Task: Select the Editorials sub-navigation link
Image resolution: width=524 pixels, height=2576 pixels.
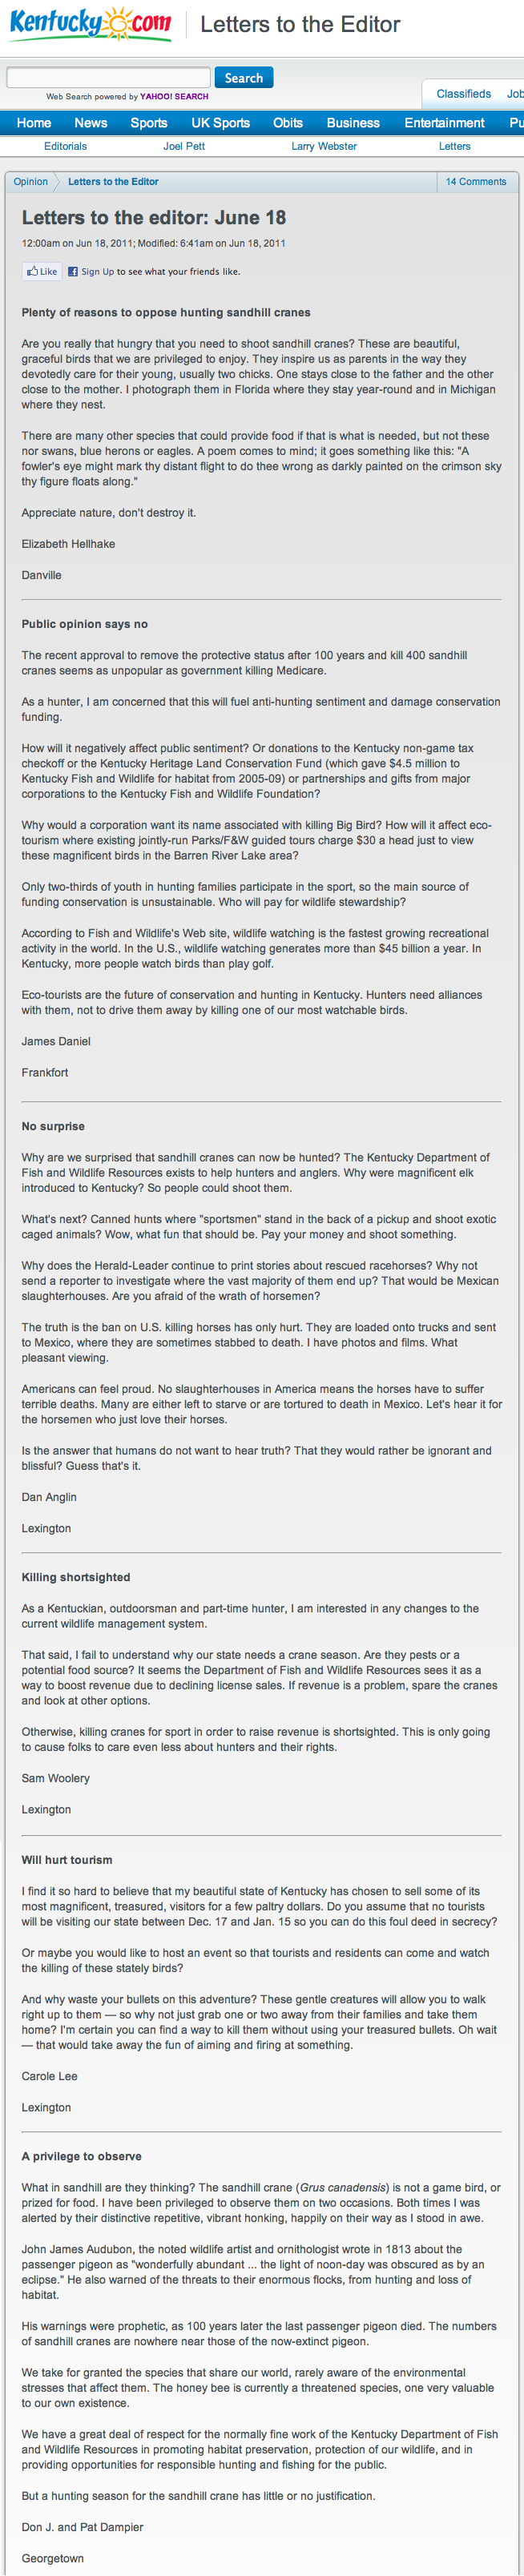Action: 65,146
